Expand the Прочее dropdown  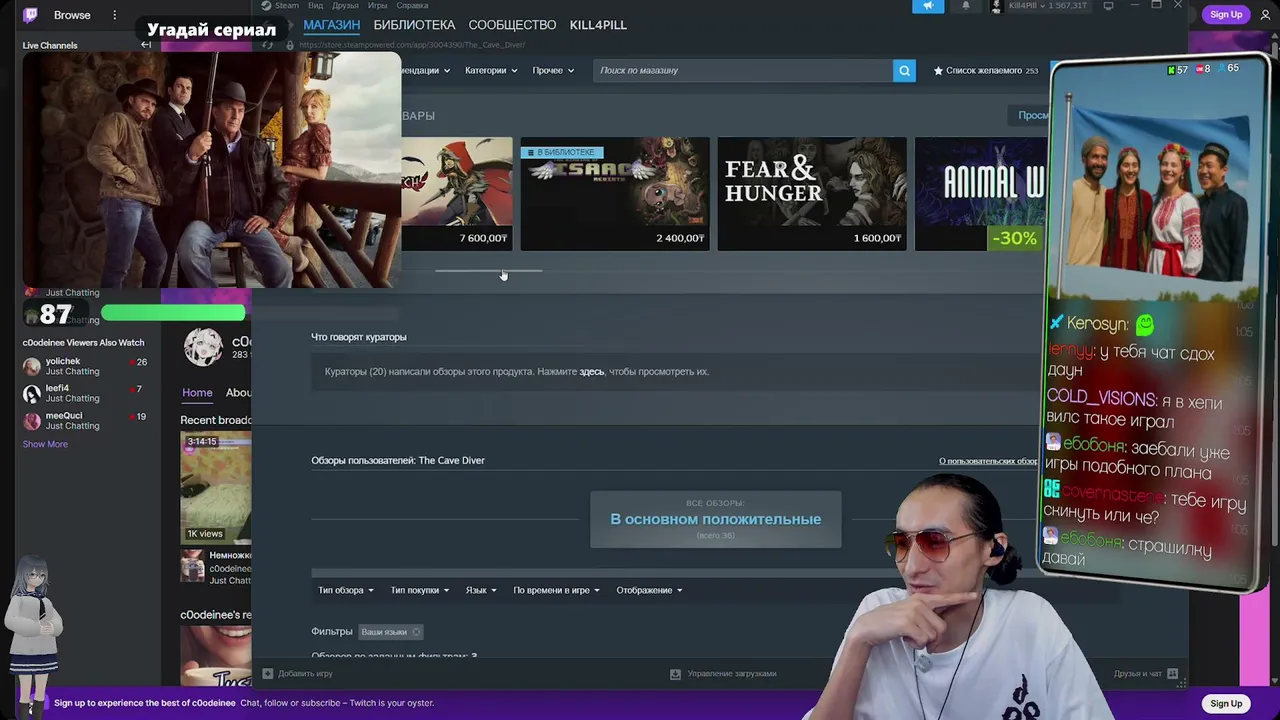point(553,70)
